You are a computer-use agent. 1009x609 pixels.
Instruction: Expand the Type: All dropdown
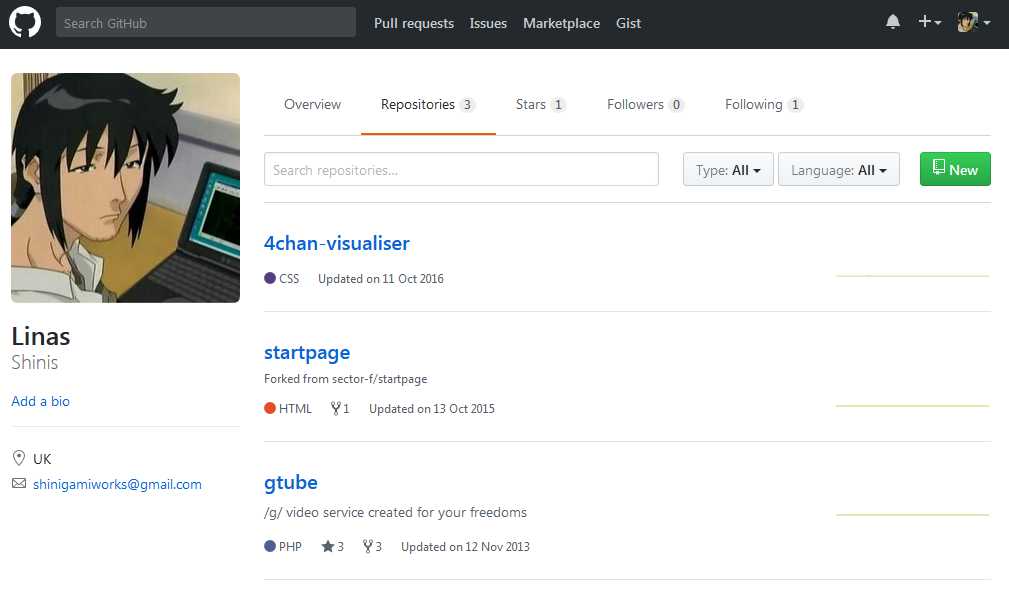tap(728, 169)
